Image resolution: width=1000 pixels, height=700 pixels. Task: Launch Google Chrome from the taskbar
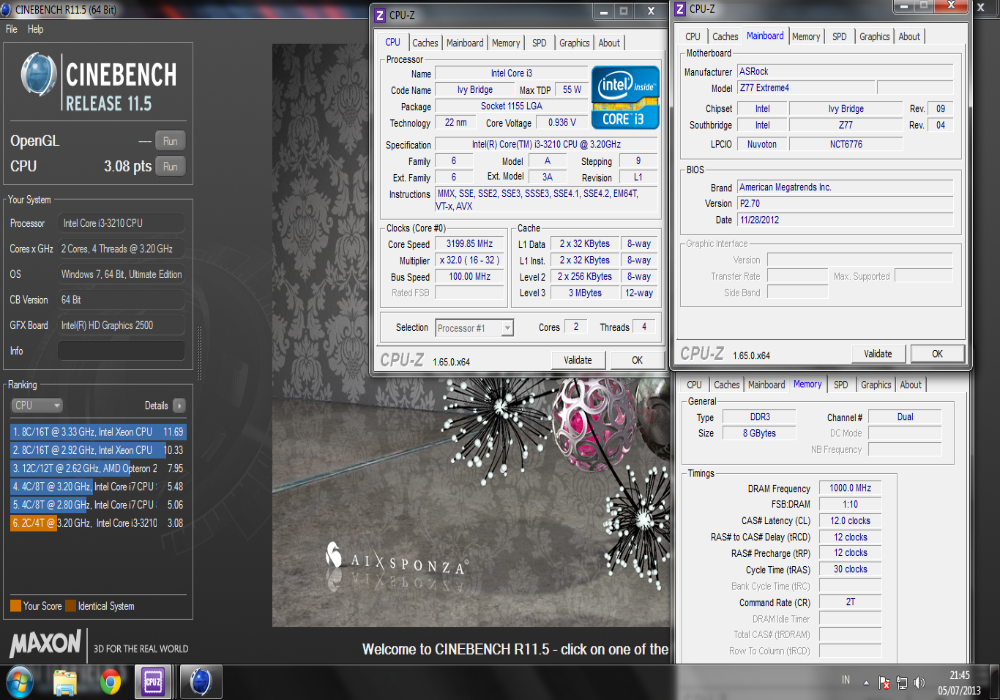click(x=110, y=682)
